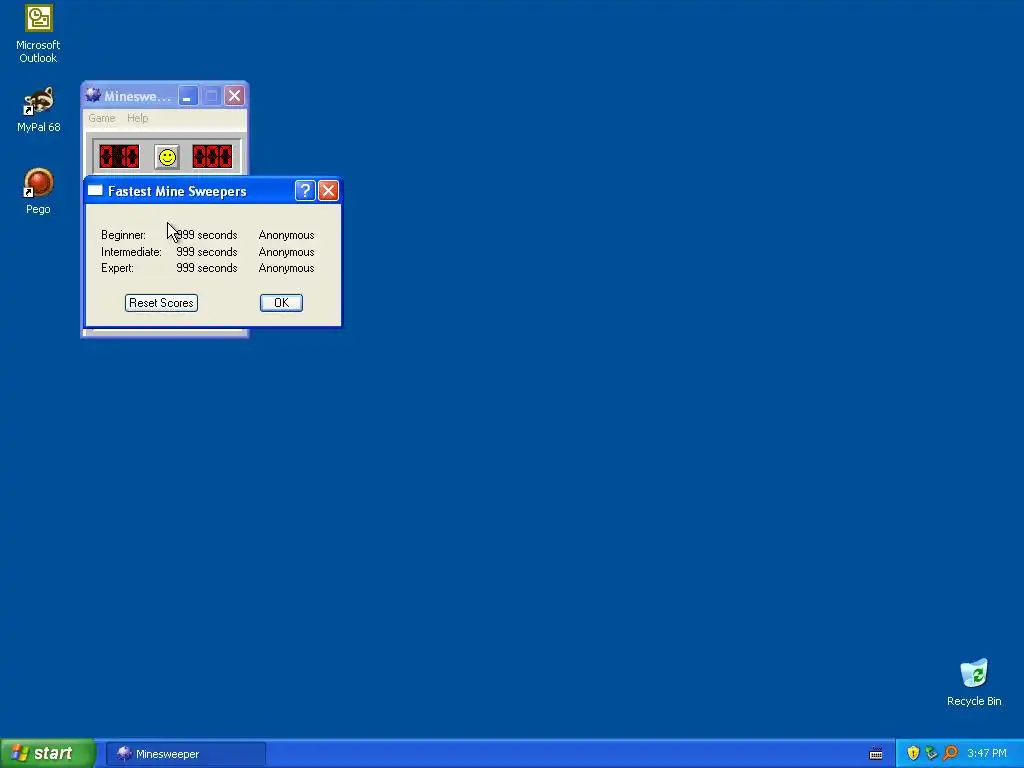Screen dimensions: 1024x768
Task: Close the Minesweeper window
Action: [234, 96]
